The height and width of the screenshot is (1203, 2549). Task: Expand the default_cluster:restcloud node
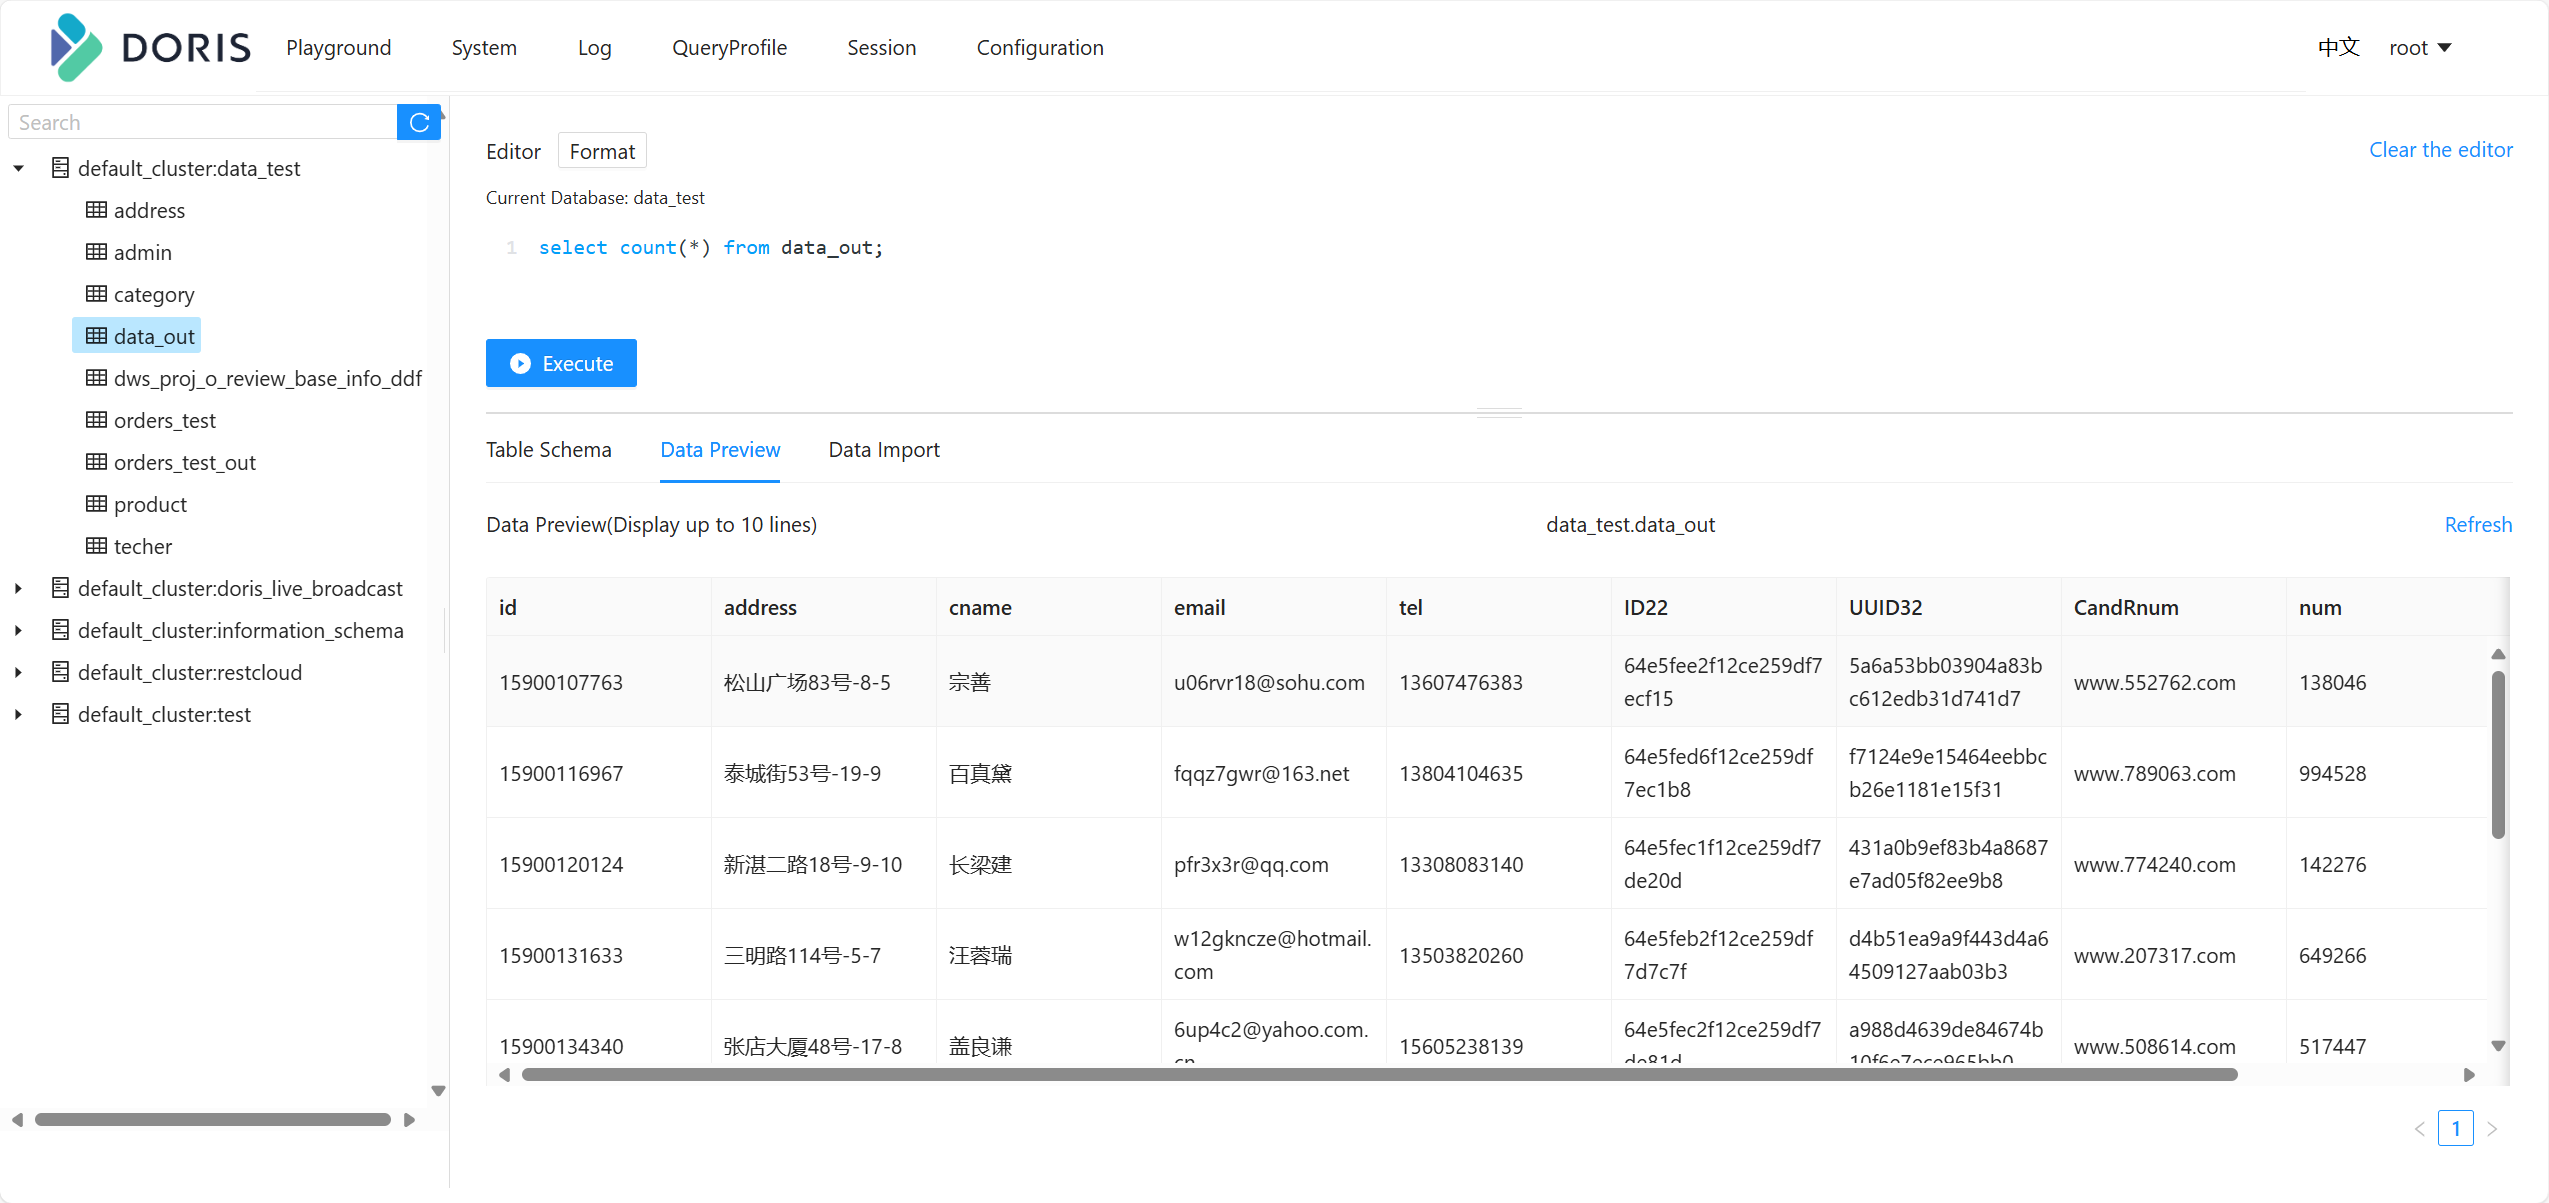click(19, 672)
